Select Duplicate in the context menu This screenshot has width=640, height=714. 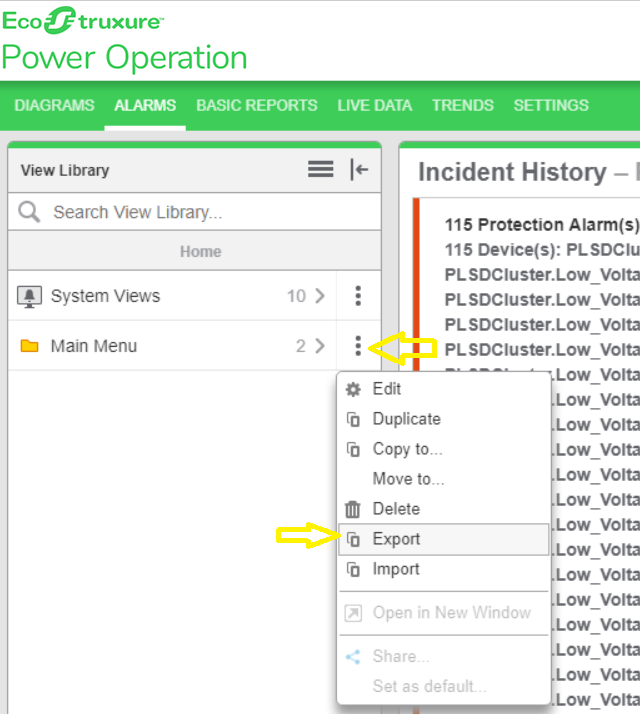406,419
